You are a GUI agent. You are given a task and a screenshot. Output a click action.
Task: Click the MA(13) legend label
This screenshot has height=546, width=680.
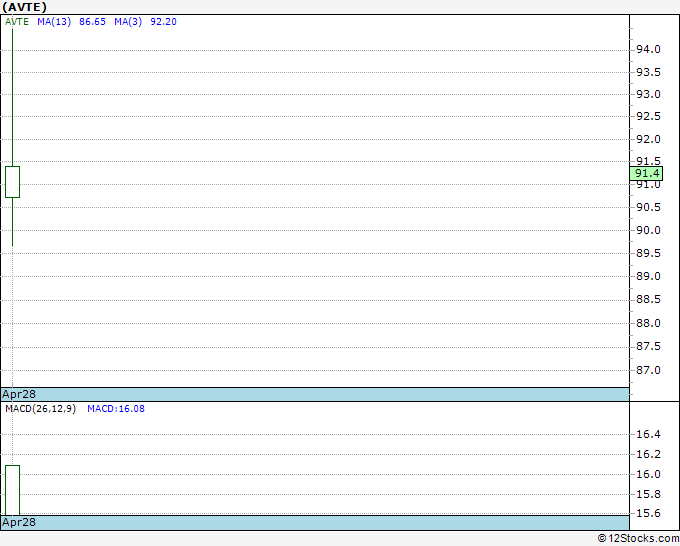click(54, 22)
